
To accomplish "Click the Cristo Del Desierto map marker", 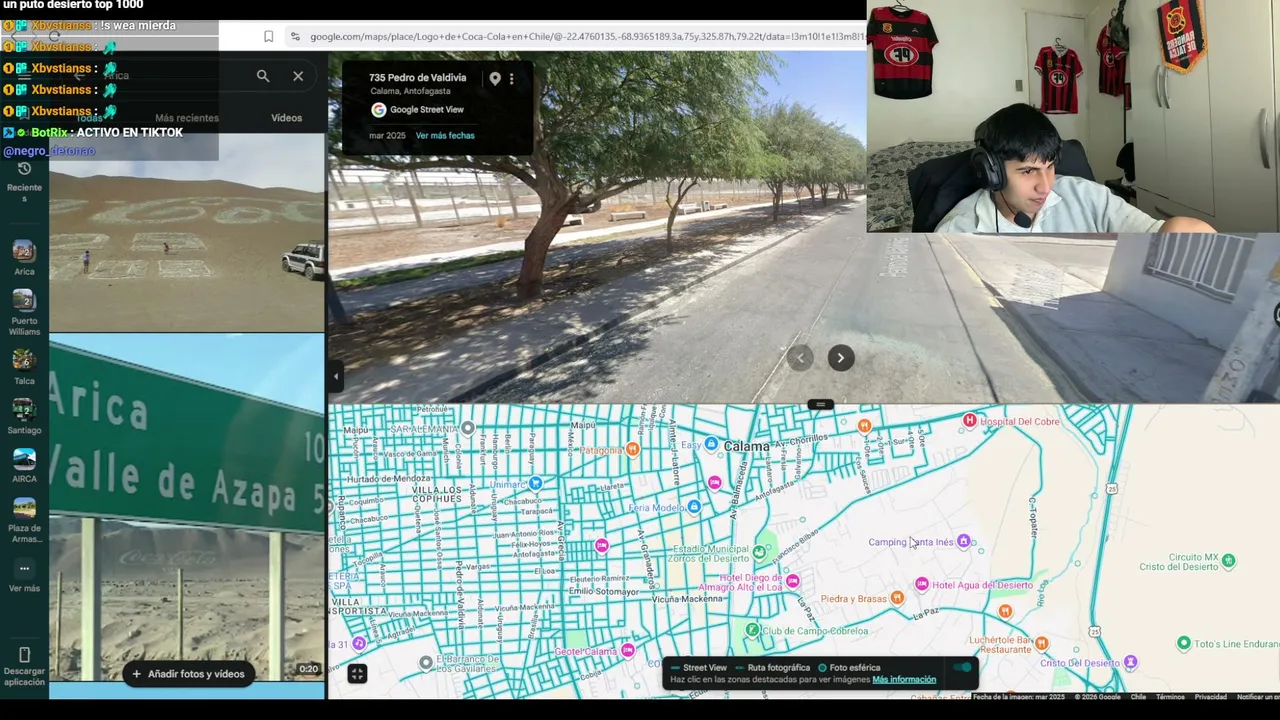I will tap(1130, 662).
